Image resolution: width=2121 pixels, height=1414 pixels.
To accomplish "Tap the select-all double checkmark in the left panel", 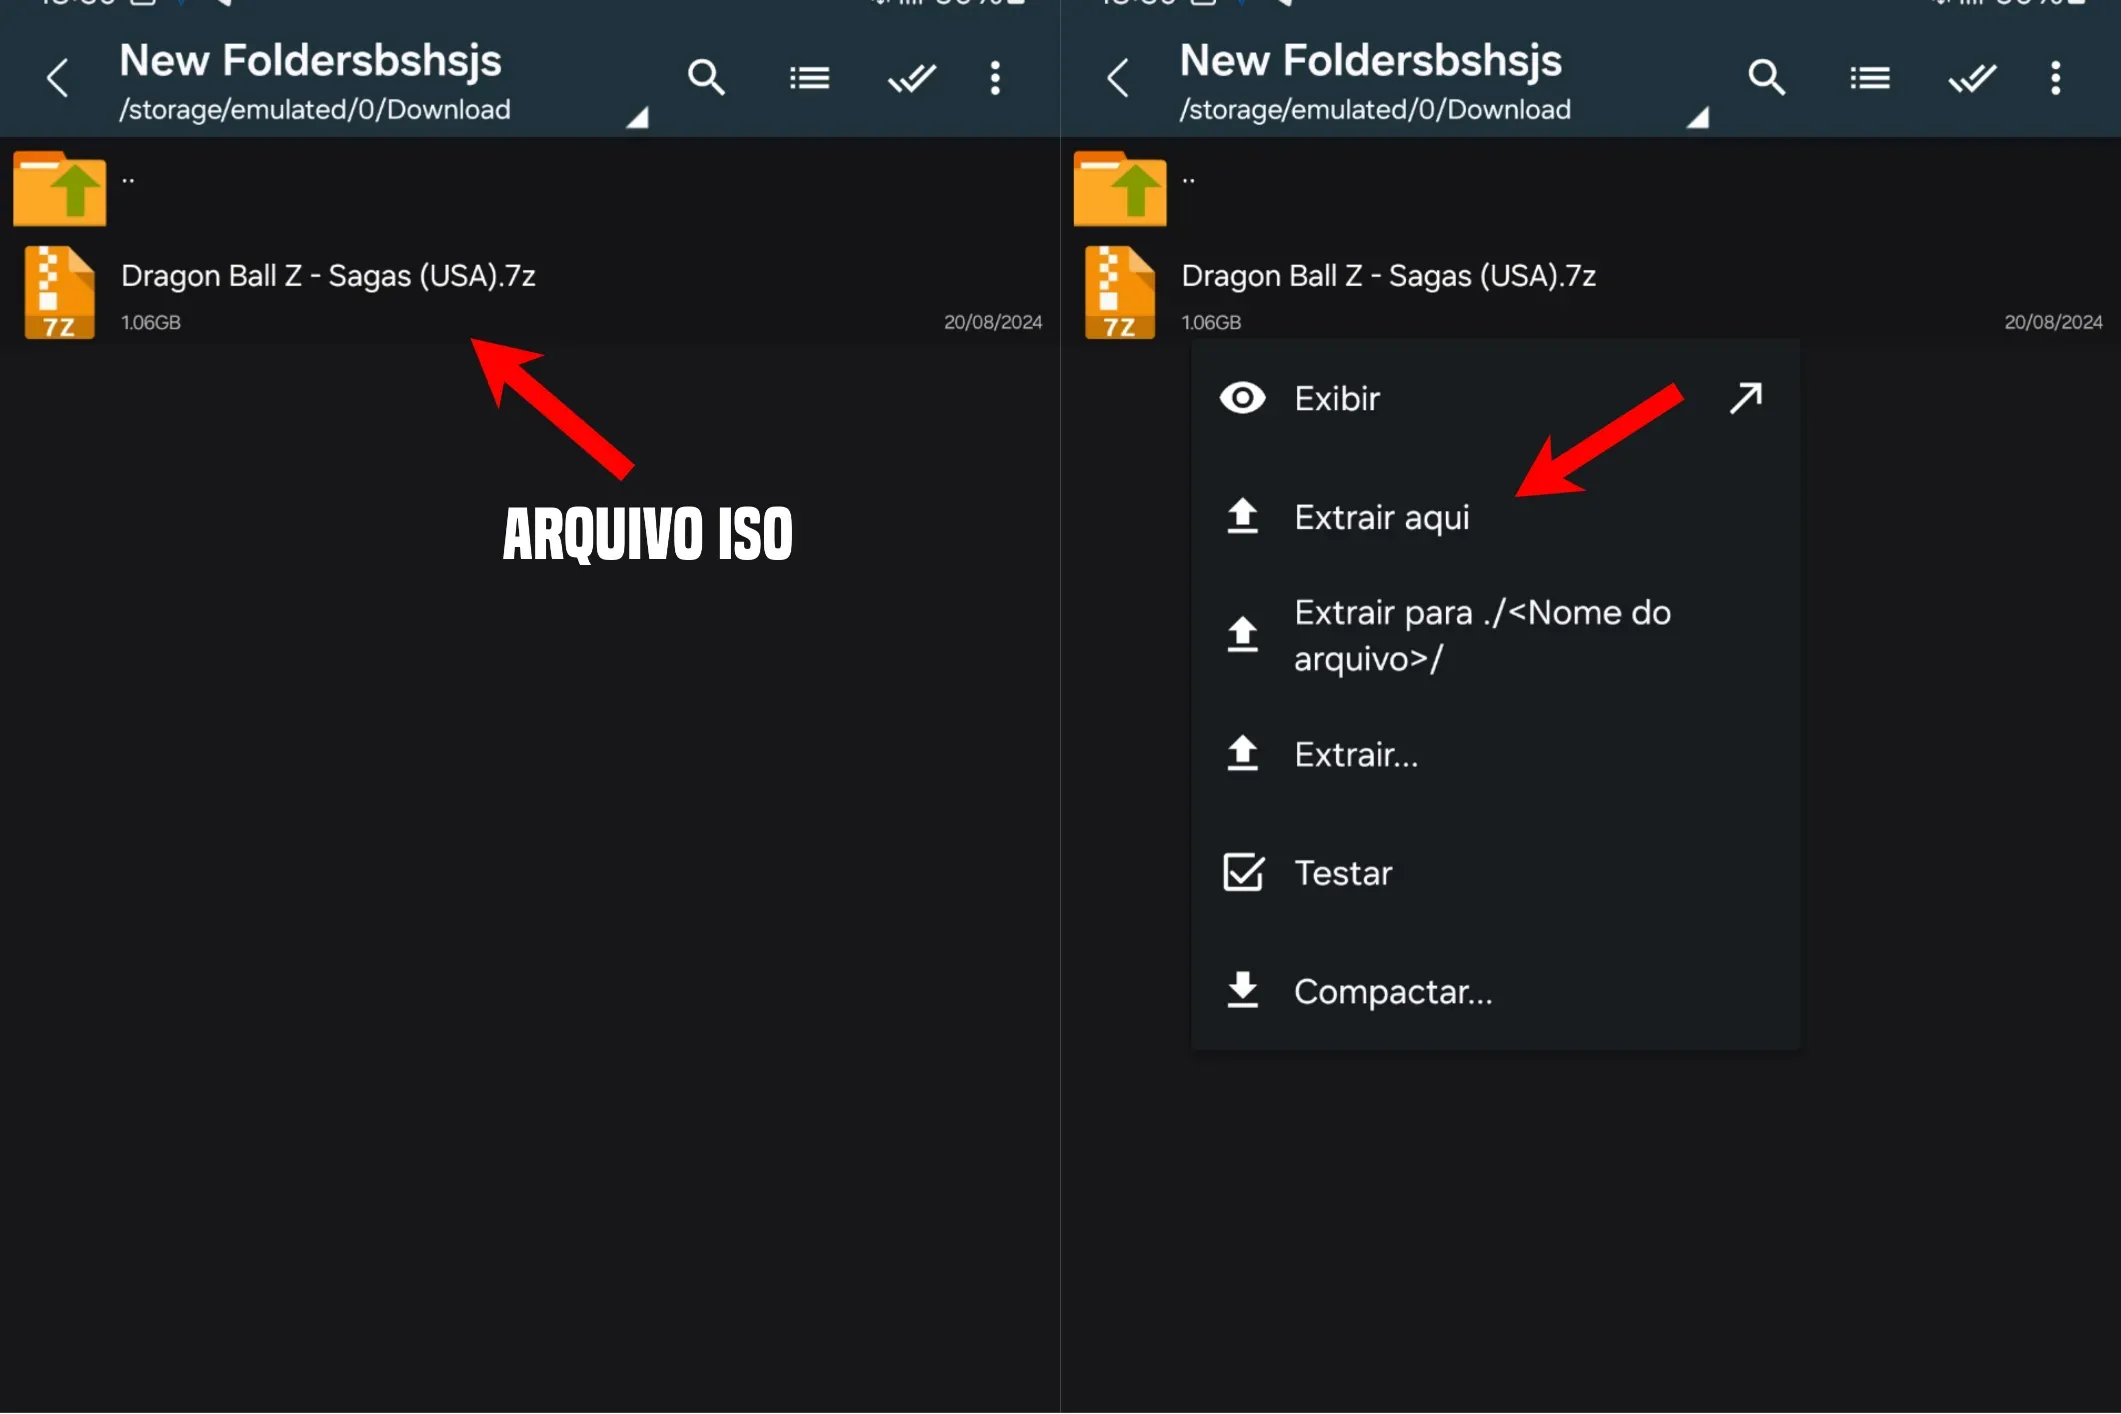I will point(911,77).
